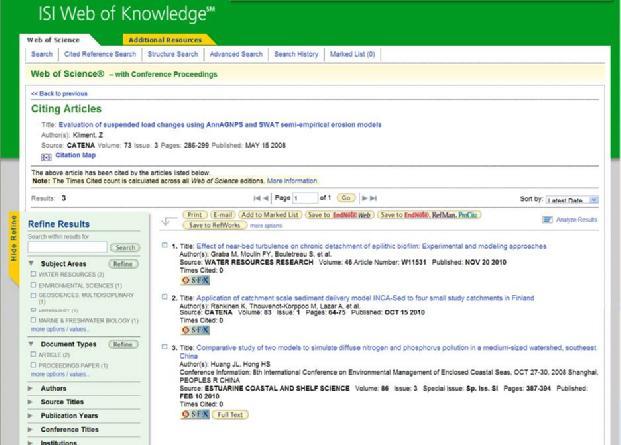Expand the Publication Years section
The height and width of the screenshot is (445, 621).
tap(30, 416)
